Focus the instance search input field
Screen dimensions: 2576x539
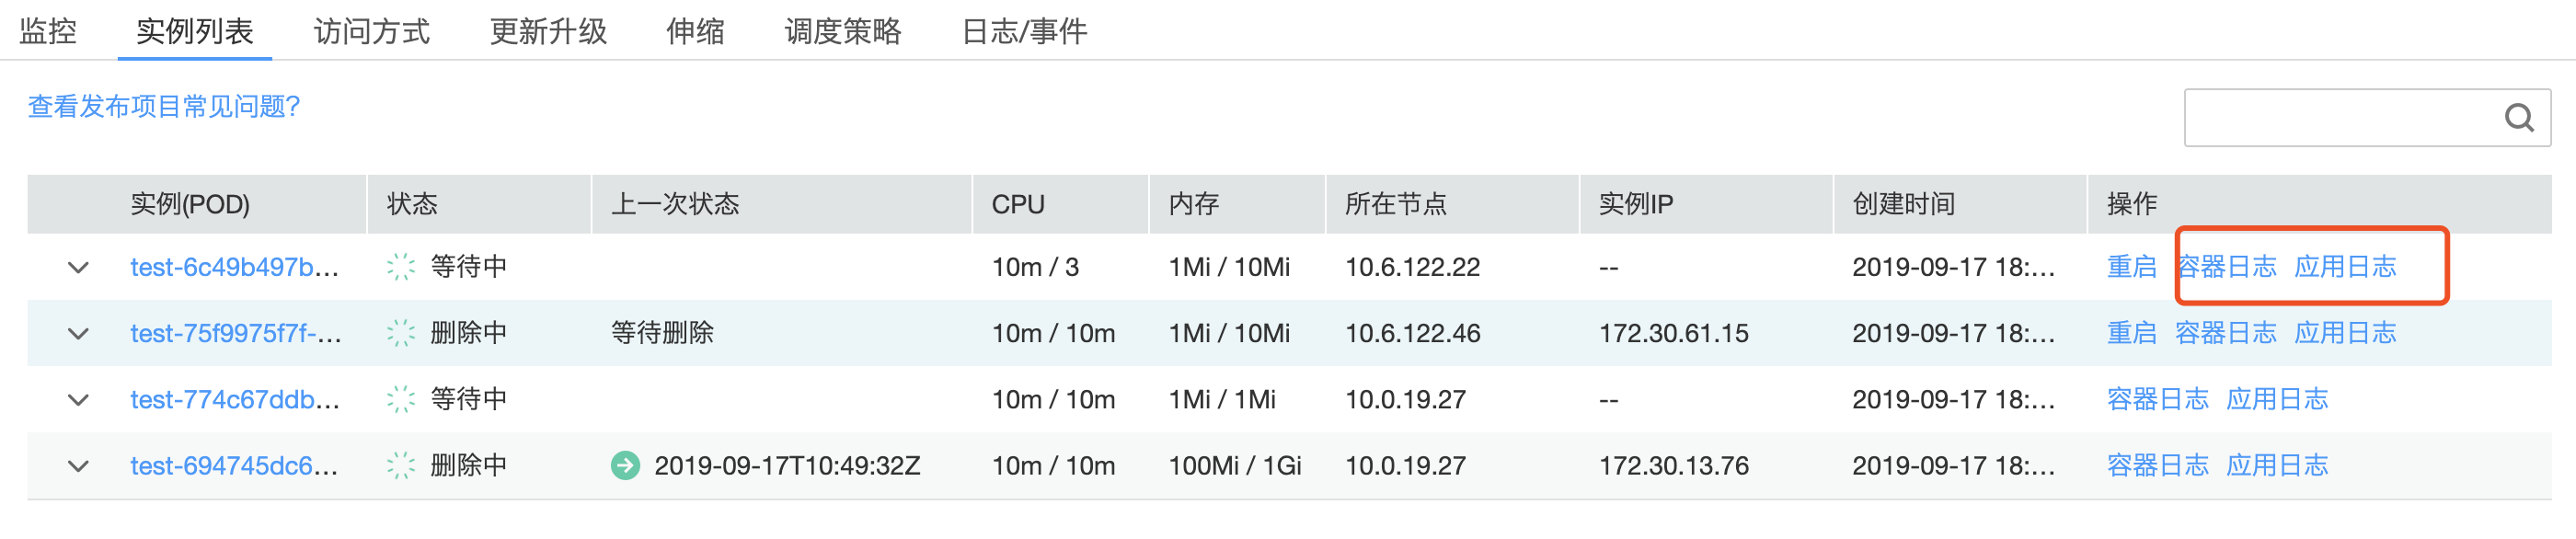tap(2340, 118)
